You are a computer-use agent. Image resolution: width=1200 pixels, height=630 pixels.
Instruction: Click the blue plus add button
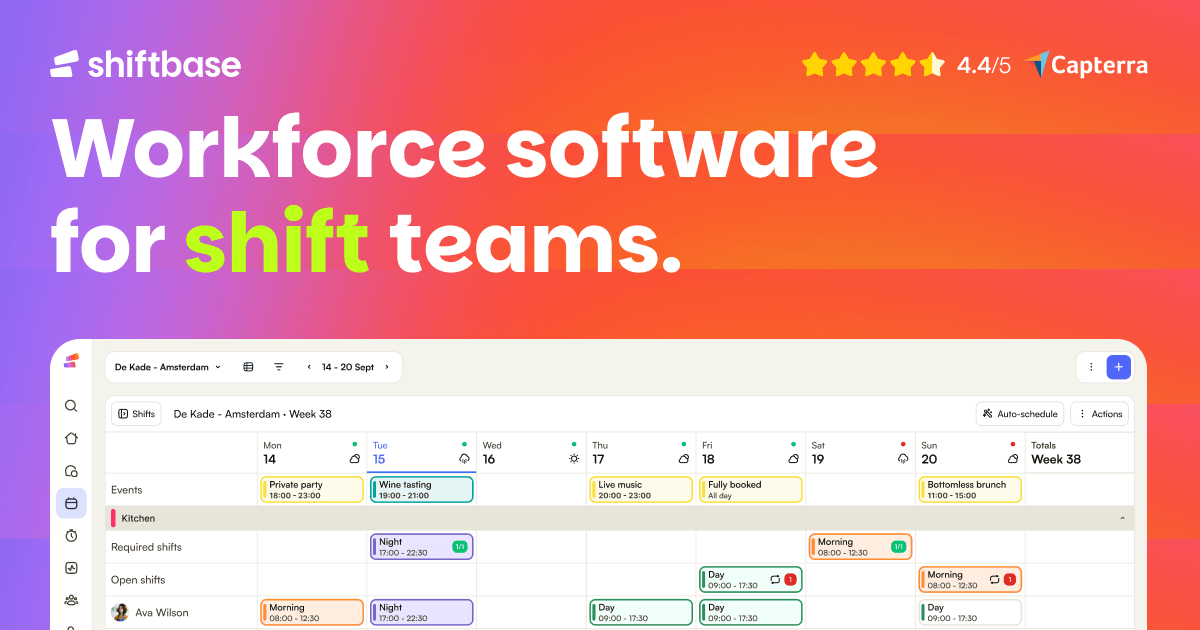tap(1118, 367)
